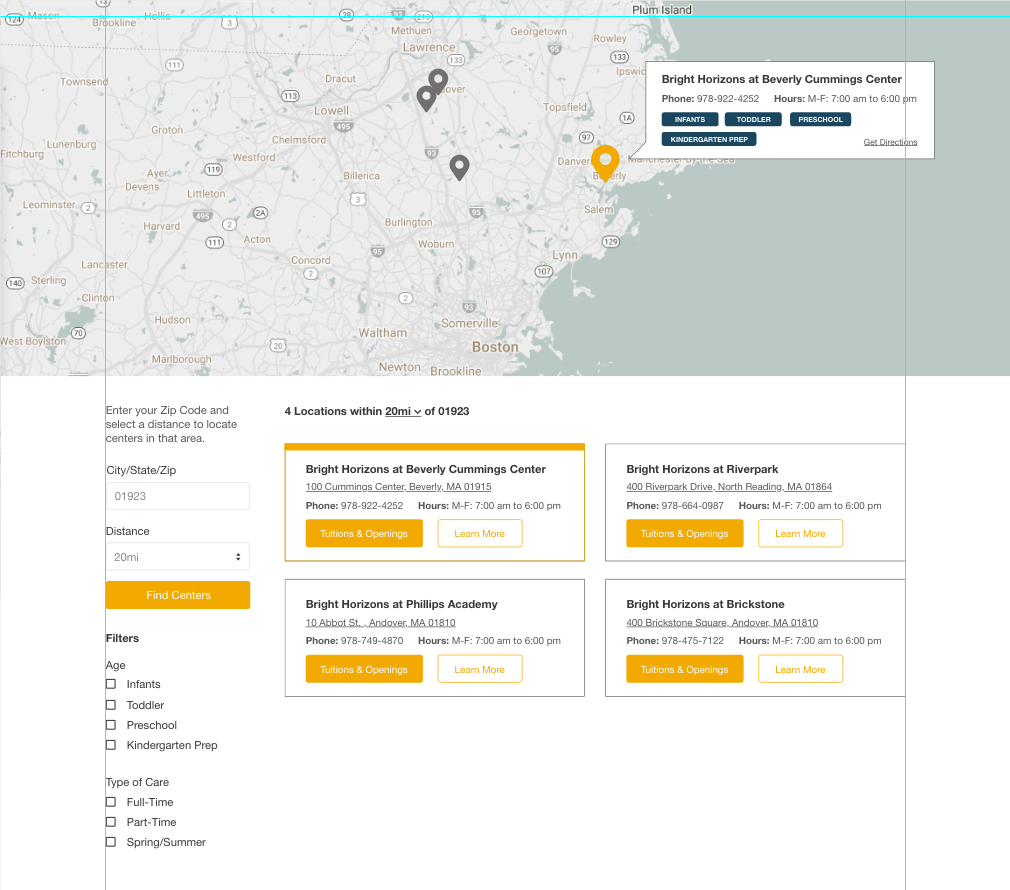
Task: Click the City/State/Zip input field
Action: pyautogui.click(x=178, y=496)
